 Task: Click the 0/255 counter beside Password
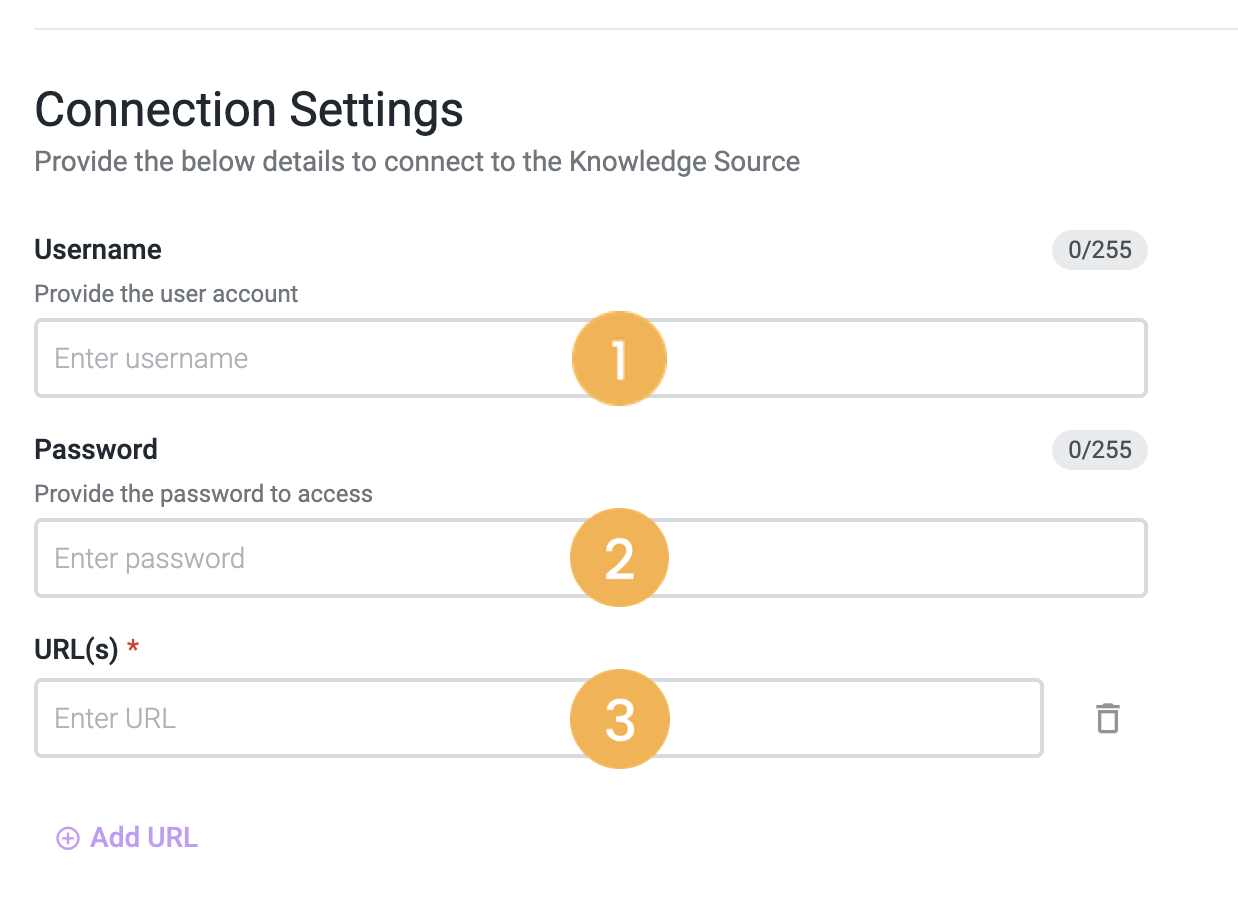(1099, 450)
